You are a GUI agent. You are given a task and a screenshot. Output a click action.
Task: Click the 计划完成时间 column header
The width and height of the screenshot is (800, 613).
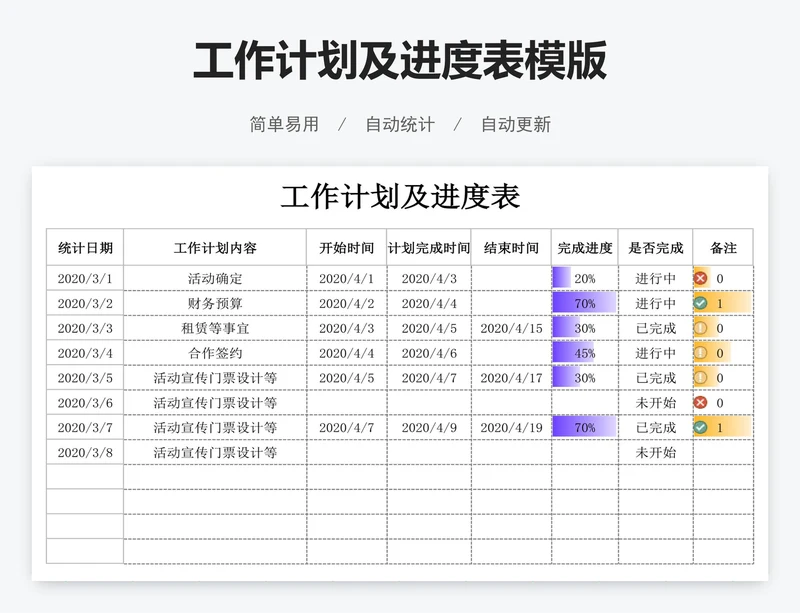click(429, 248)
